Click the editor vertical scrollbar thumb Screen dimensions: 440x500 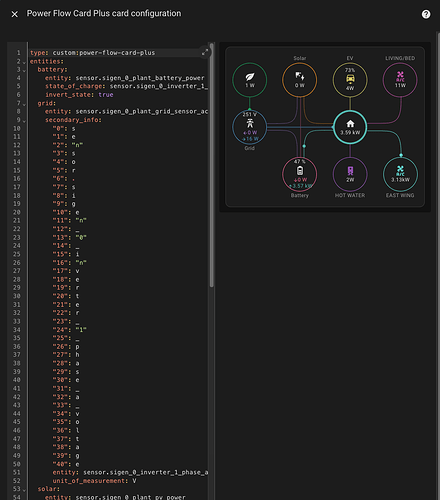[x=211, y=164]
